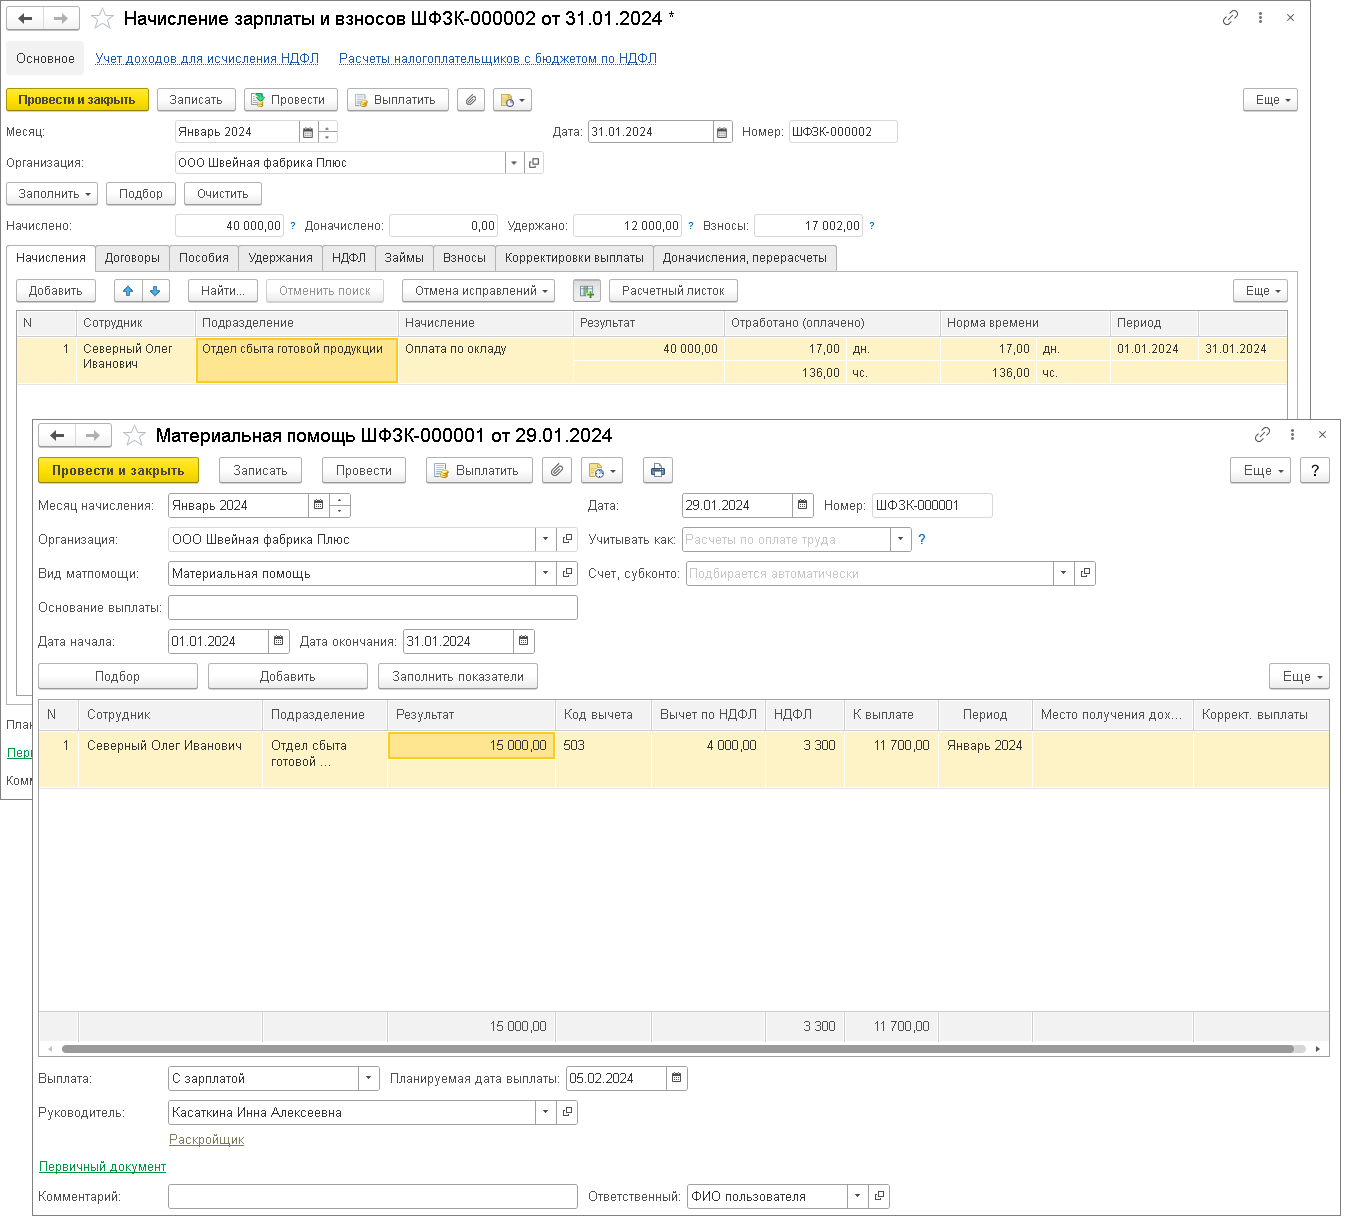The width and height of the screenshot is (1351, 1219).
Task: Click Основание выплаты input field
Action: [x=373, y=607]
